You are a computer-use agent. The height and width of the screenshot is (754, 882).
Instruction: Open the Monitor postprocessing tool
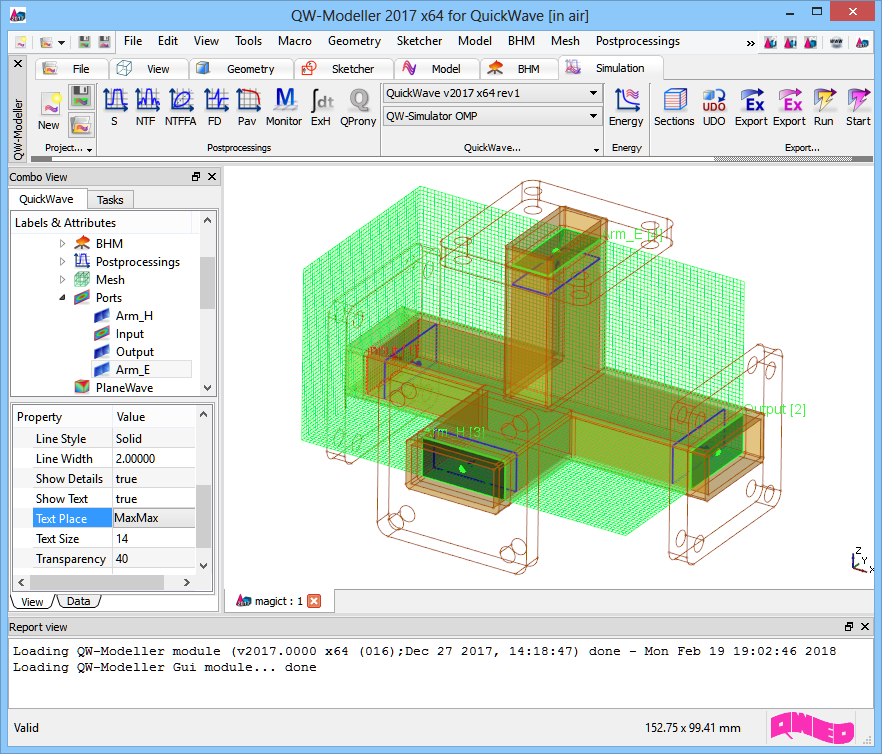284,106
